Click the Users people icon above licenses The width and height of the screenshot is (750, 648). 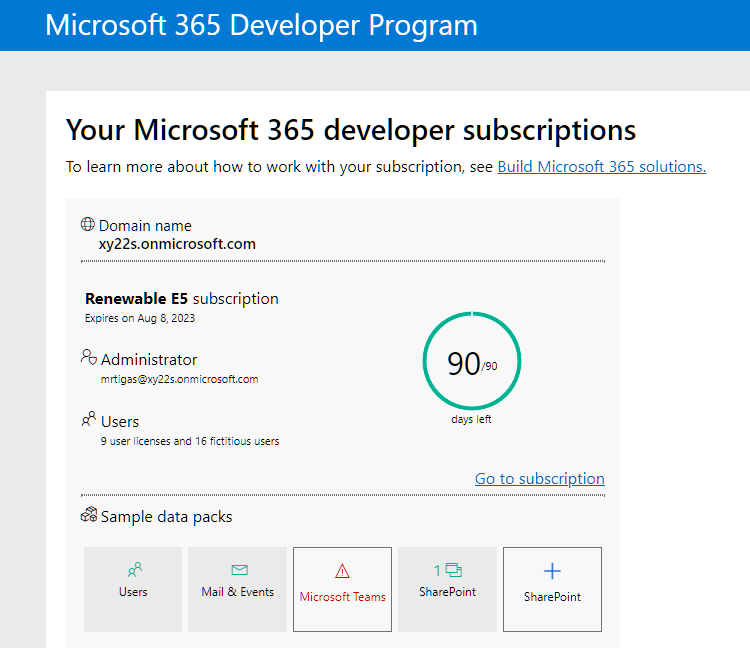pyautogui.click(x=88, y=418)
